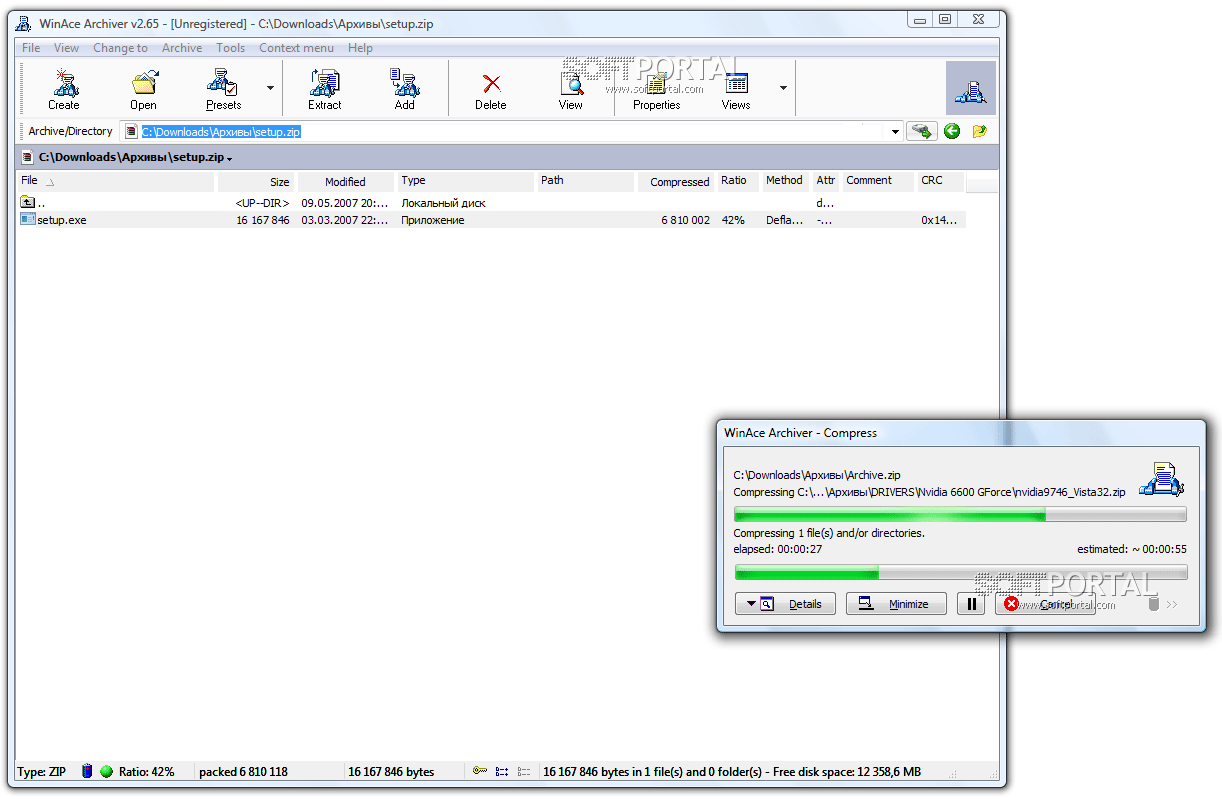This screenshot has height=799, width=1222.
Task: Open the path dropdown beside C:\Downloads\Архивы\setup.zip
Action: coord(230,159)
